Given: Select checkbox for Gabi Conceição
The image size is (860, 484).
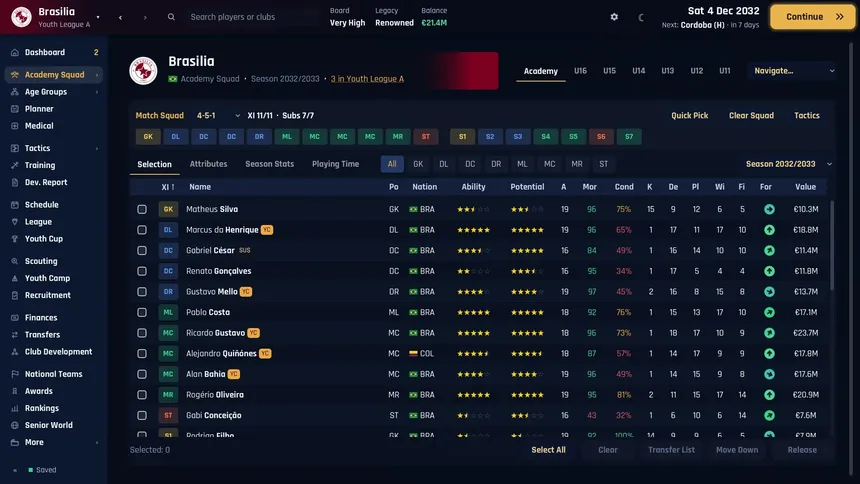Looking at the screenshot, I should 142,415.
